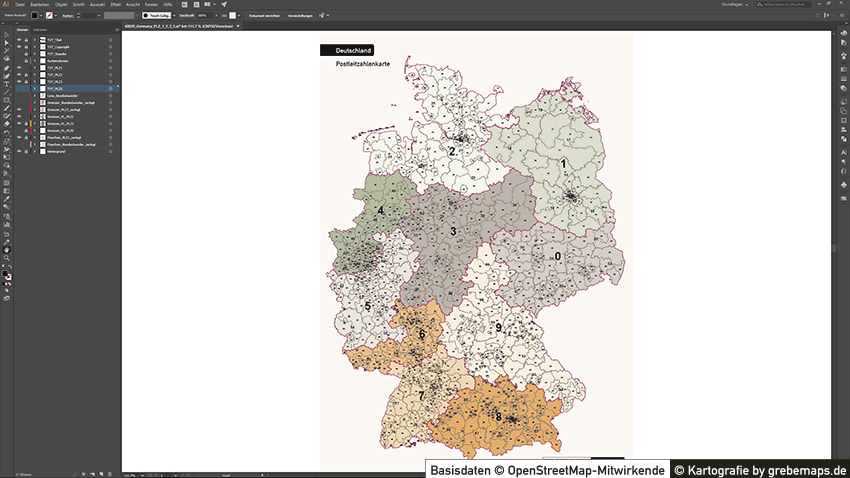Screen dimensions: 850x478
Task: Click the Dokument einrichten button
Action: coord(263,16)
